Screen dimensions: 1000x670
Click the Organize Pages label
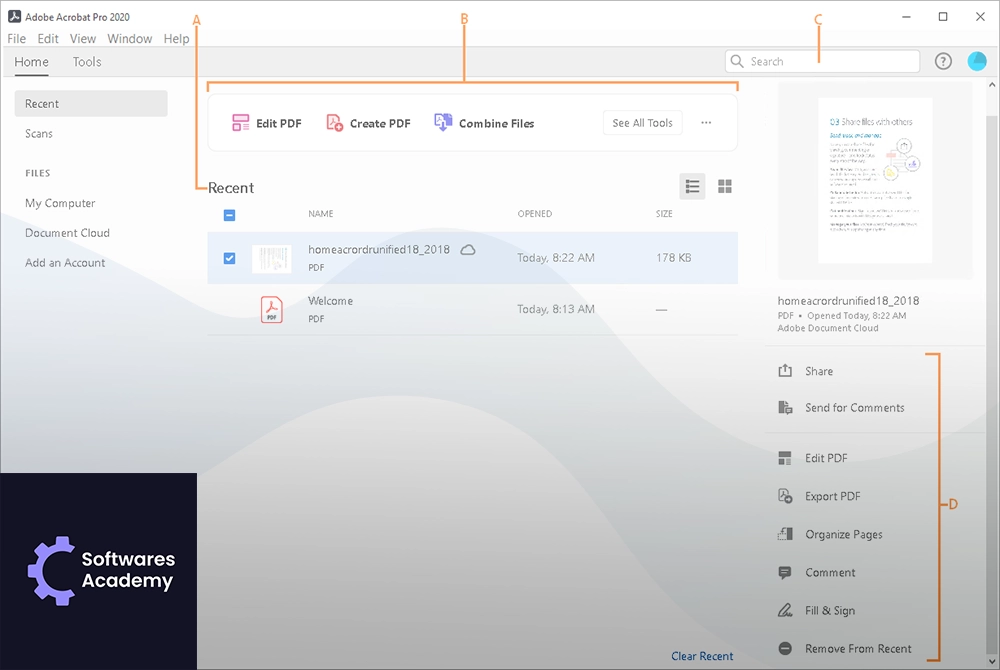[844, 534]
